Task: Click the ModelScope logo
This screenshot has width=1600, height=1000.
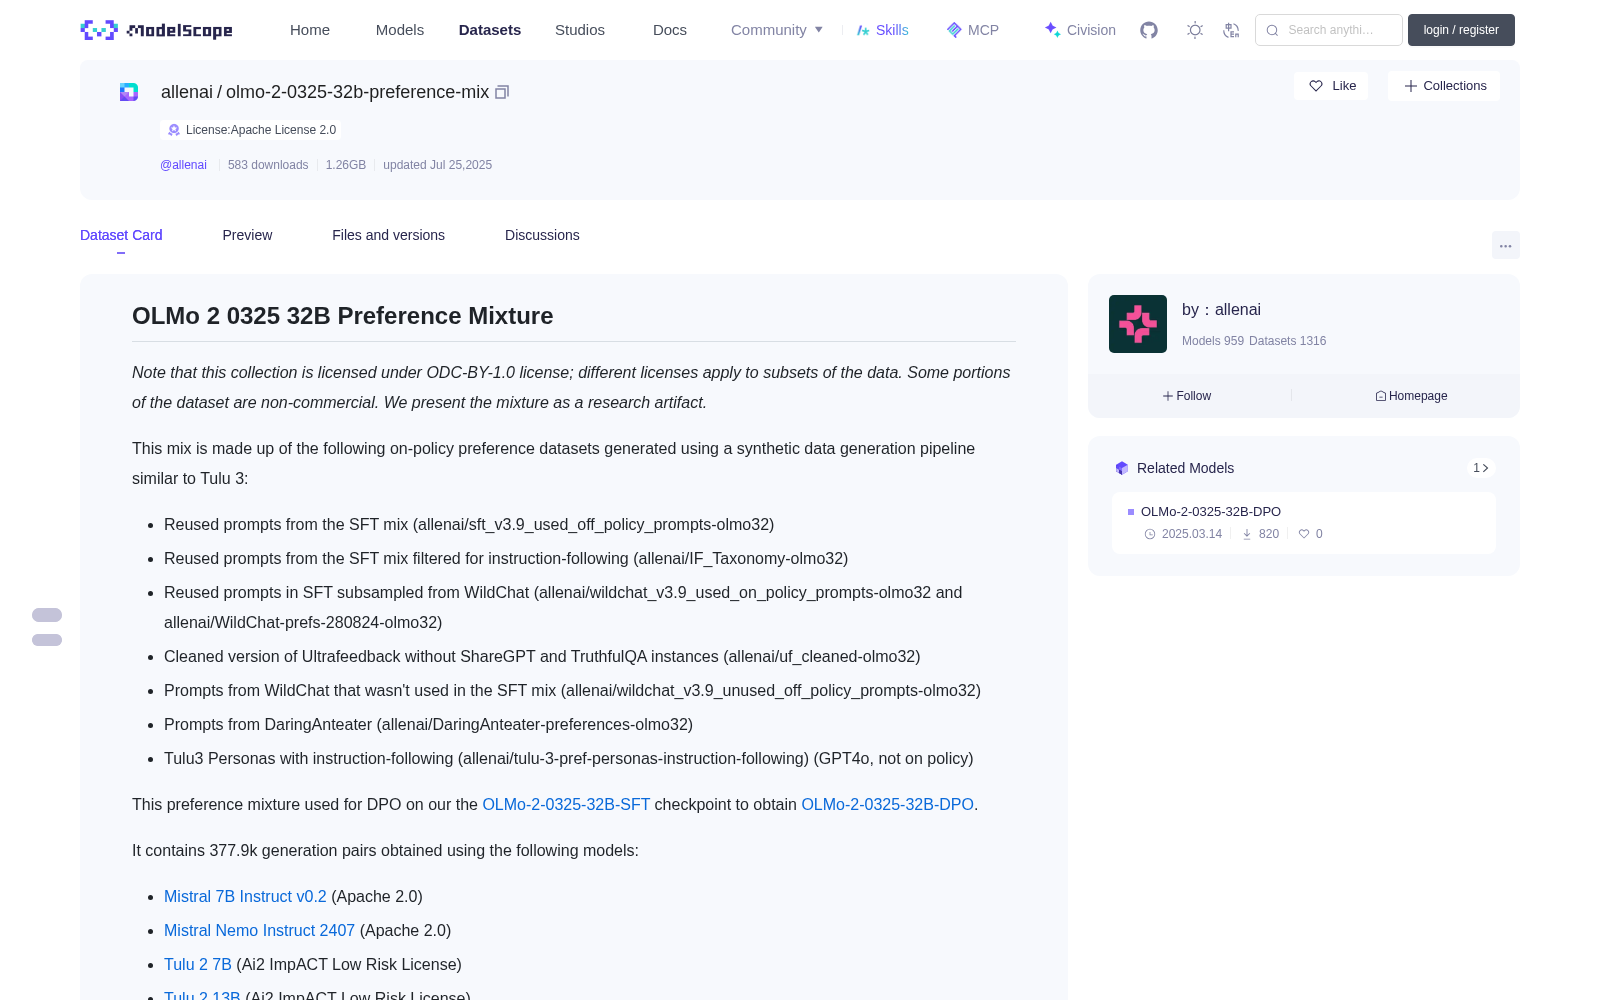Action: coord(157,30)
